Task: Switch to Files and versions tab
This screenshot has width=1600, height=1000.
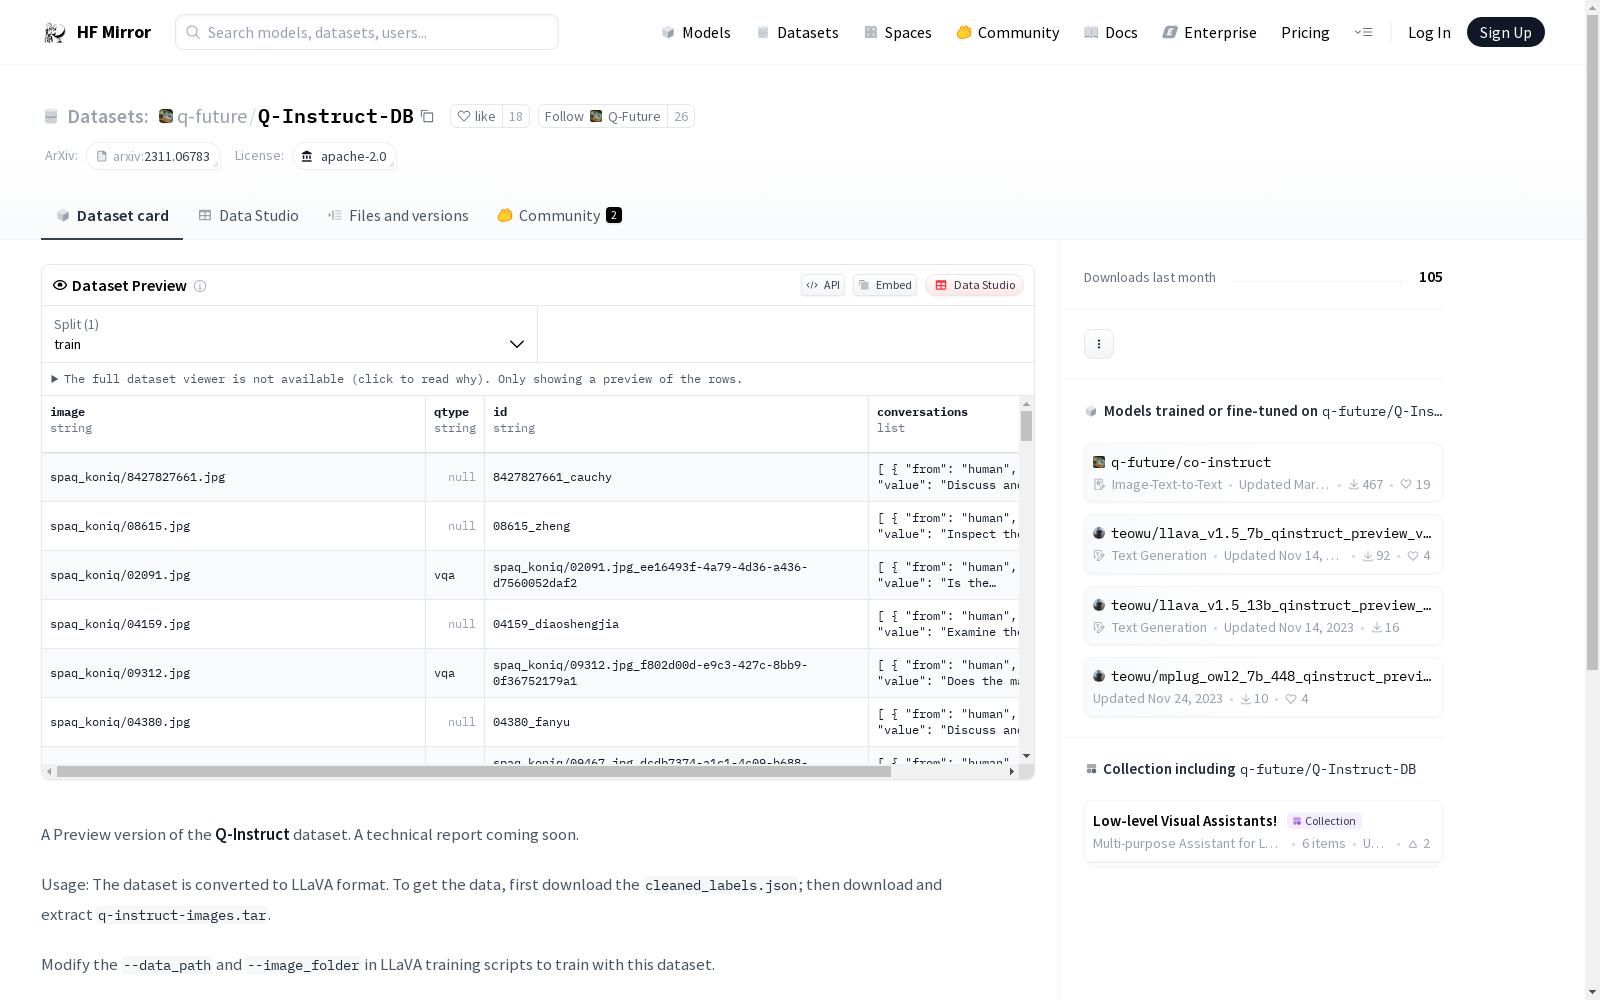Action: point(398,216)
